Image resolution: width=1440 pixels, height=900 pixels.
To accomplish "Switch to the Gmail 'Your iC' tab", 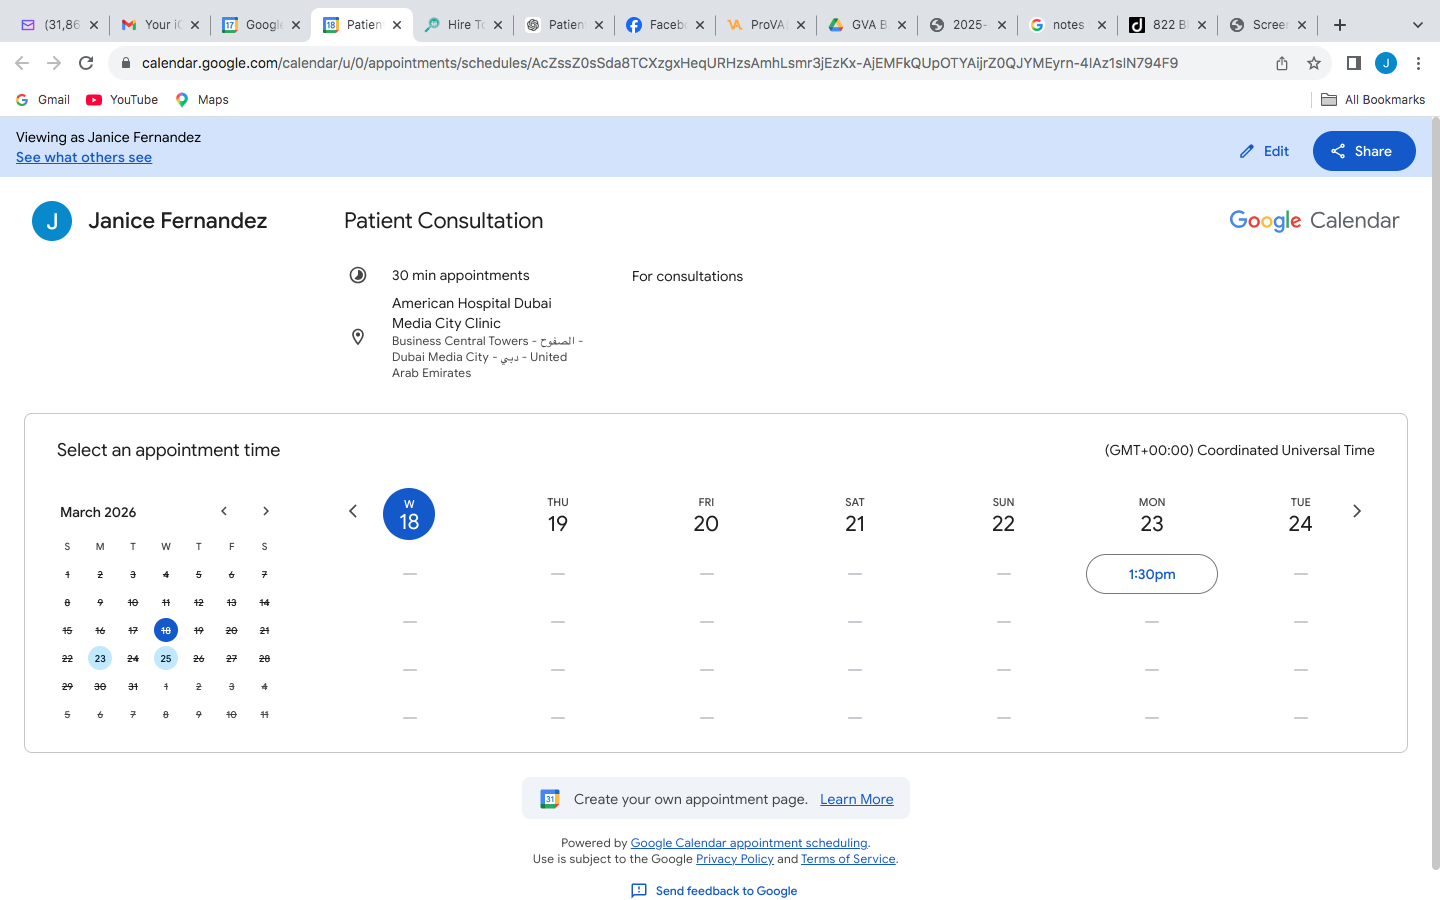I will tap(160, 25).
